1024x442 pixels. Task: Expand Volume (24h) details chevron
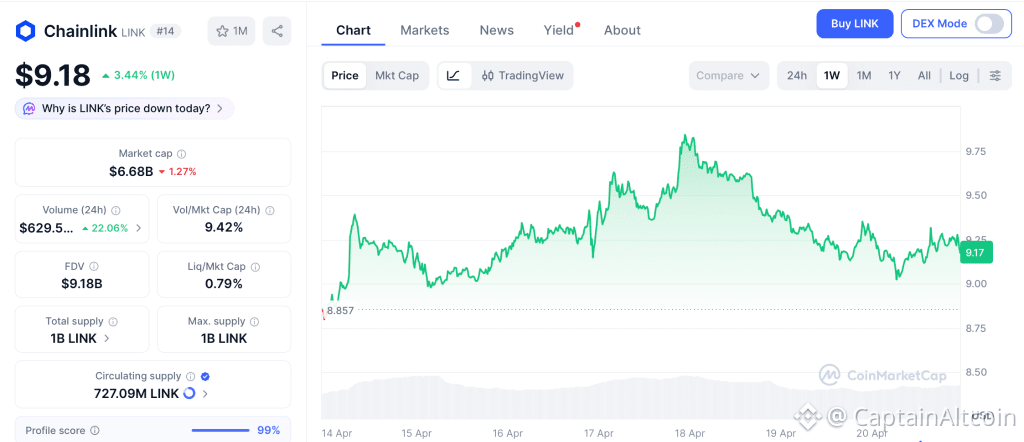click(138, 228)
